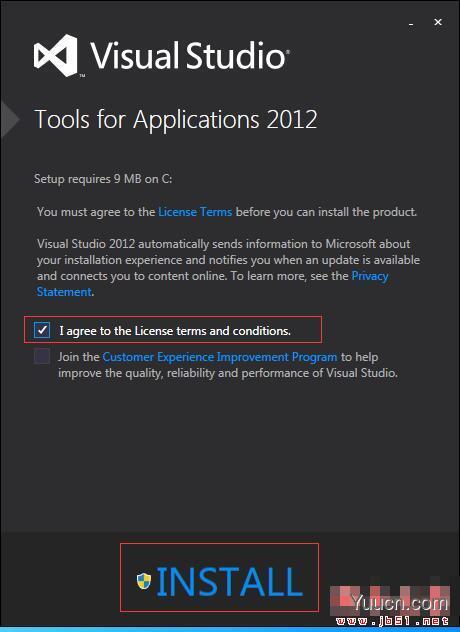This screenshot has height=632, width=460.
Task: Open the Customer Experience Improvement Program link
Action: coord(220,357)
